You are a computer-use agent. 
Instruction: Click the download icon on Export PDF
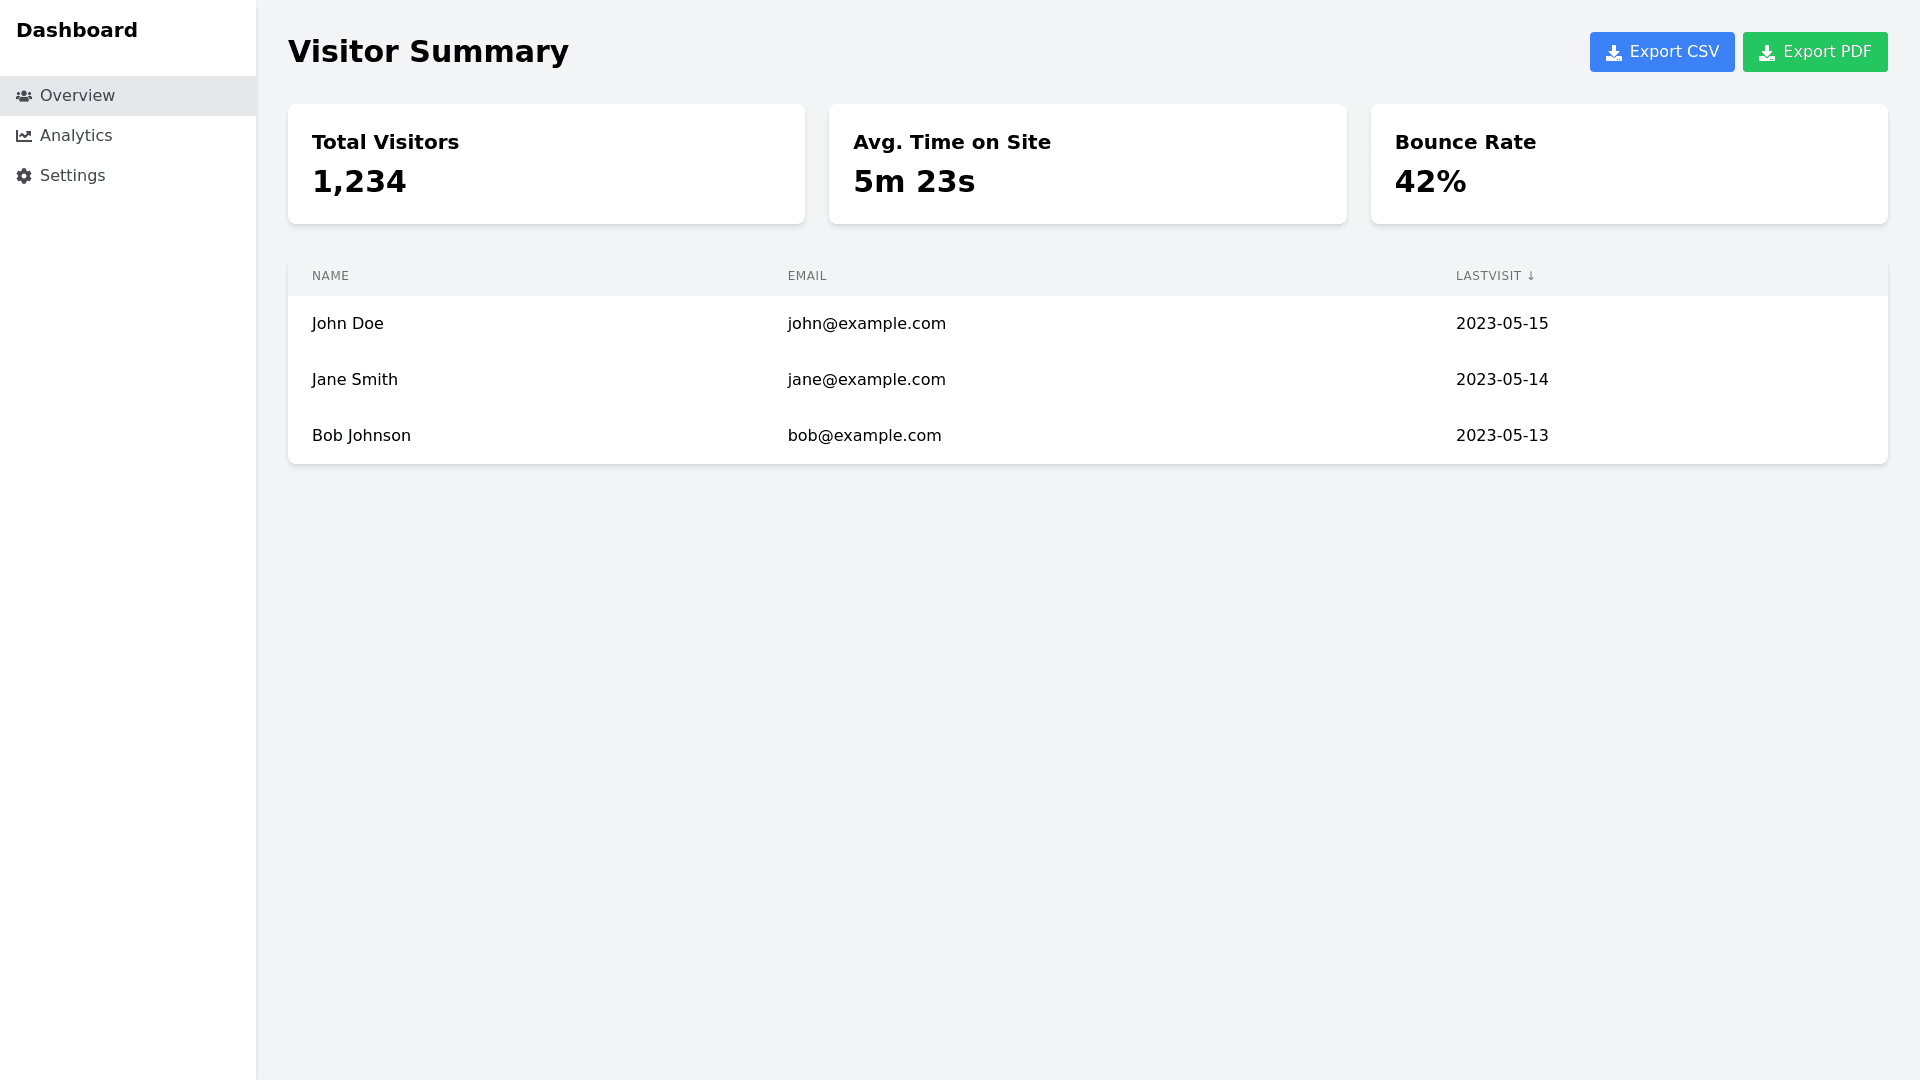tap(1766, 53)
